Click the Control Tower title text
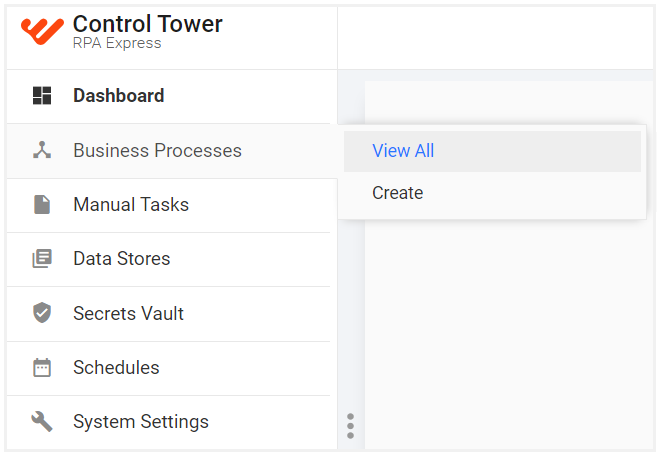 pos(148,24)
